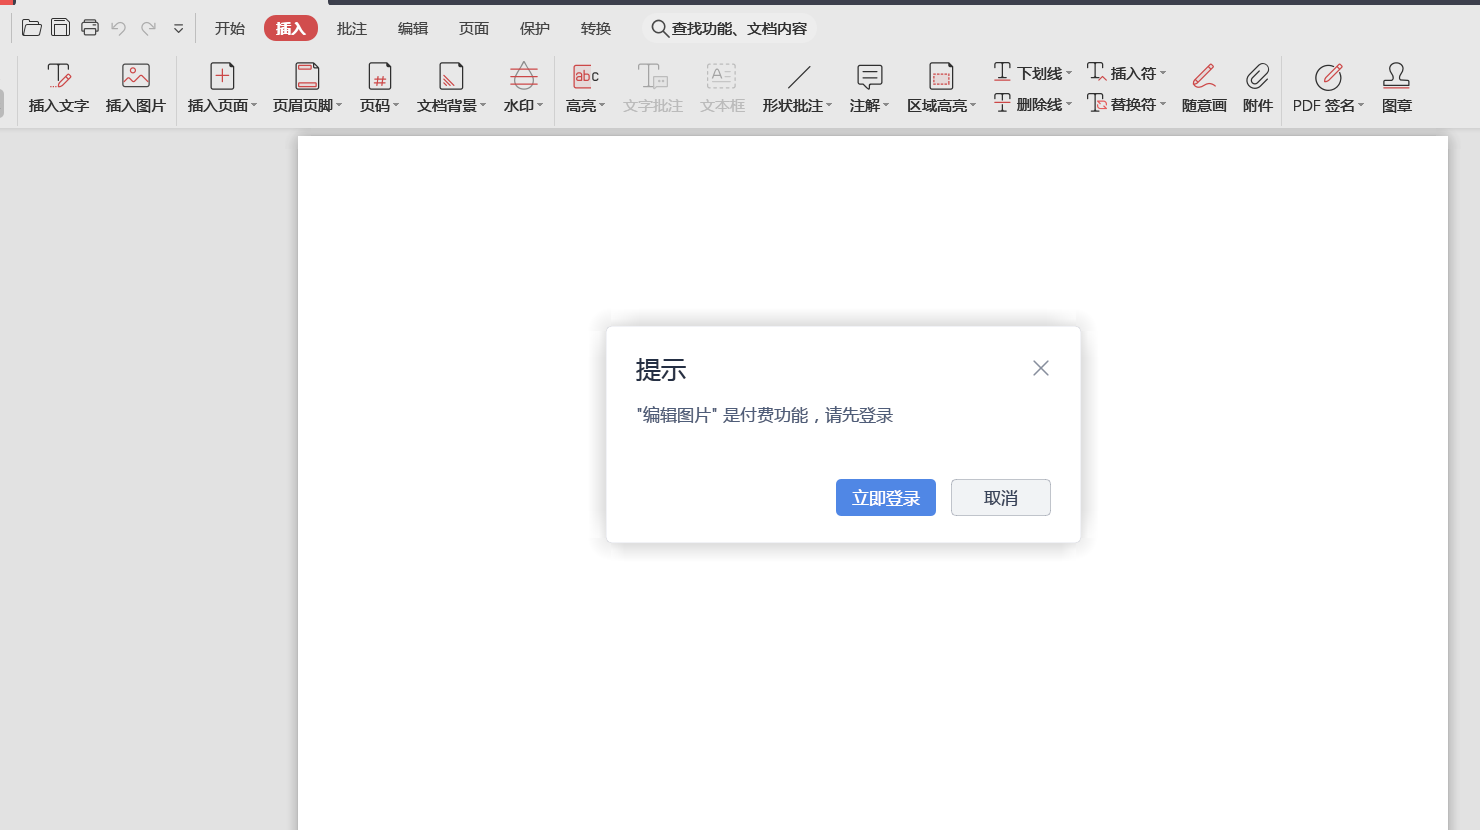Viewport: 1480px width, 830px height.
Task: Go to the 保护 tab
Action: click(535, 29)
